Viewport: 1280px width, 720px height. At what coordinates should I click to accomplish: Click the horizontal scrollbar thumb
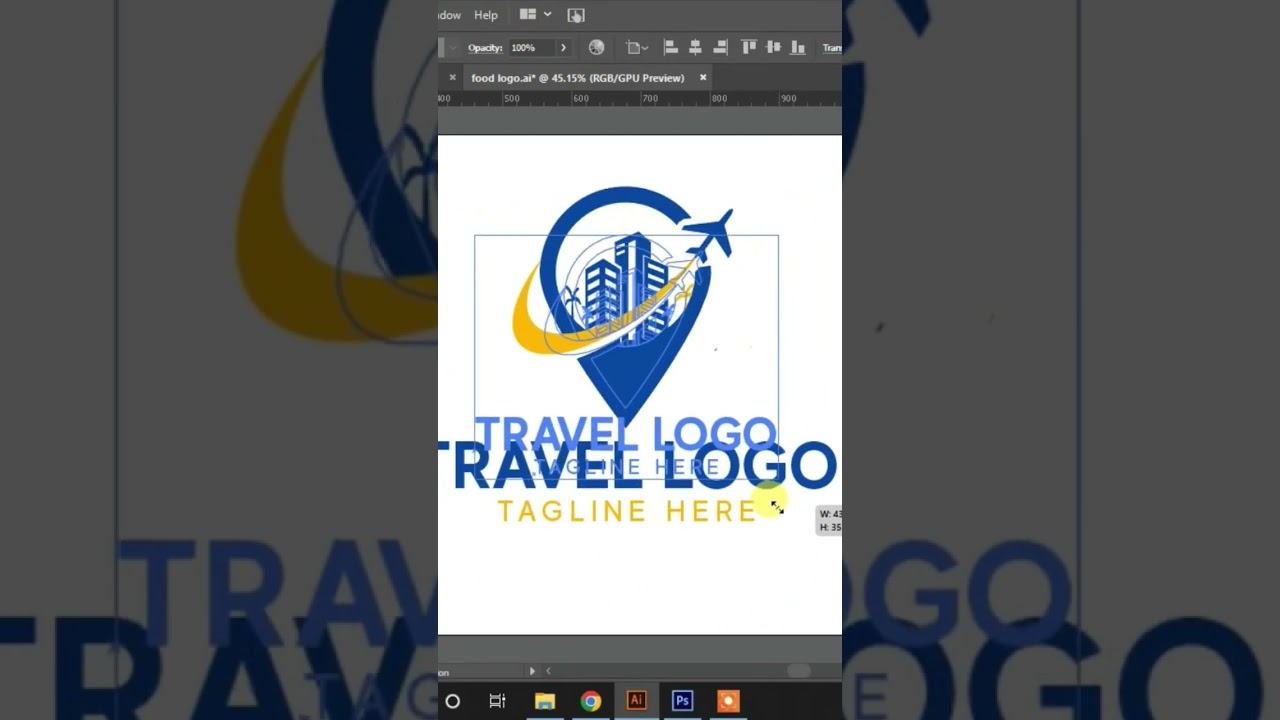(x=799, y=671)
